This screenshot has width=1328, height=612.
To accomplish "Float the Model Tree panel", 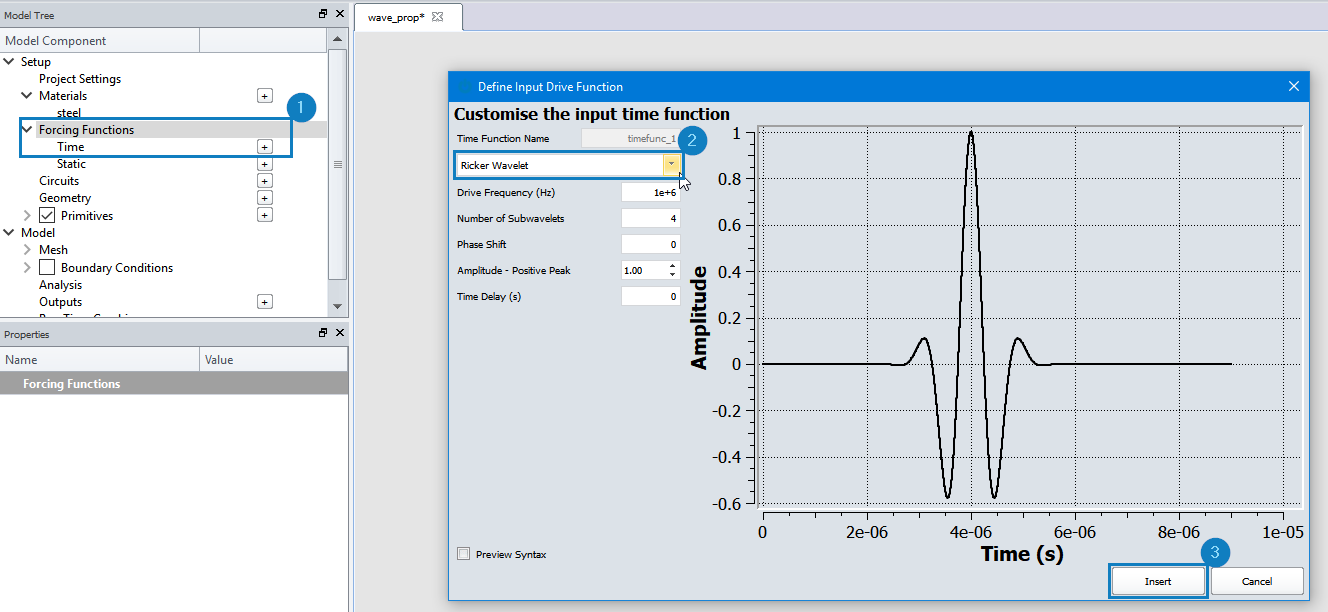I will pyautogui.click(x=323, y=14).
